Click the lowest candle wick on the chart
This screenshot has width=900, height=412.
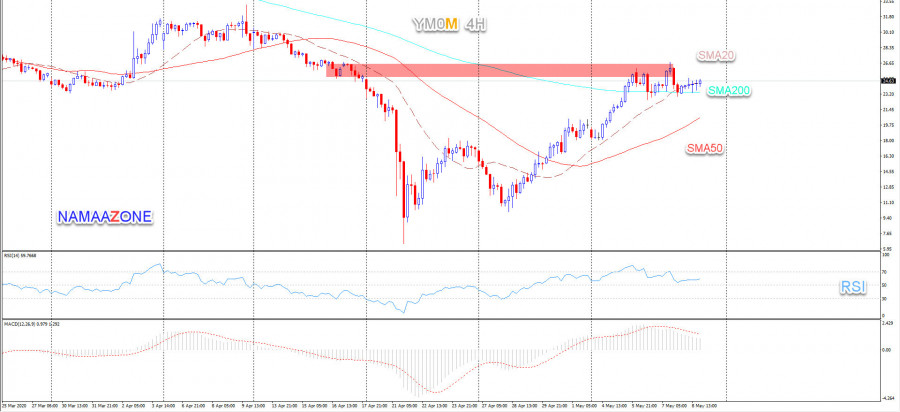point(404,238)
